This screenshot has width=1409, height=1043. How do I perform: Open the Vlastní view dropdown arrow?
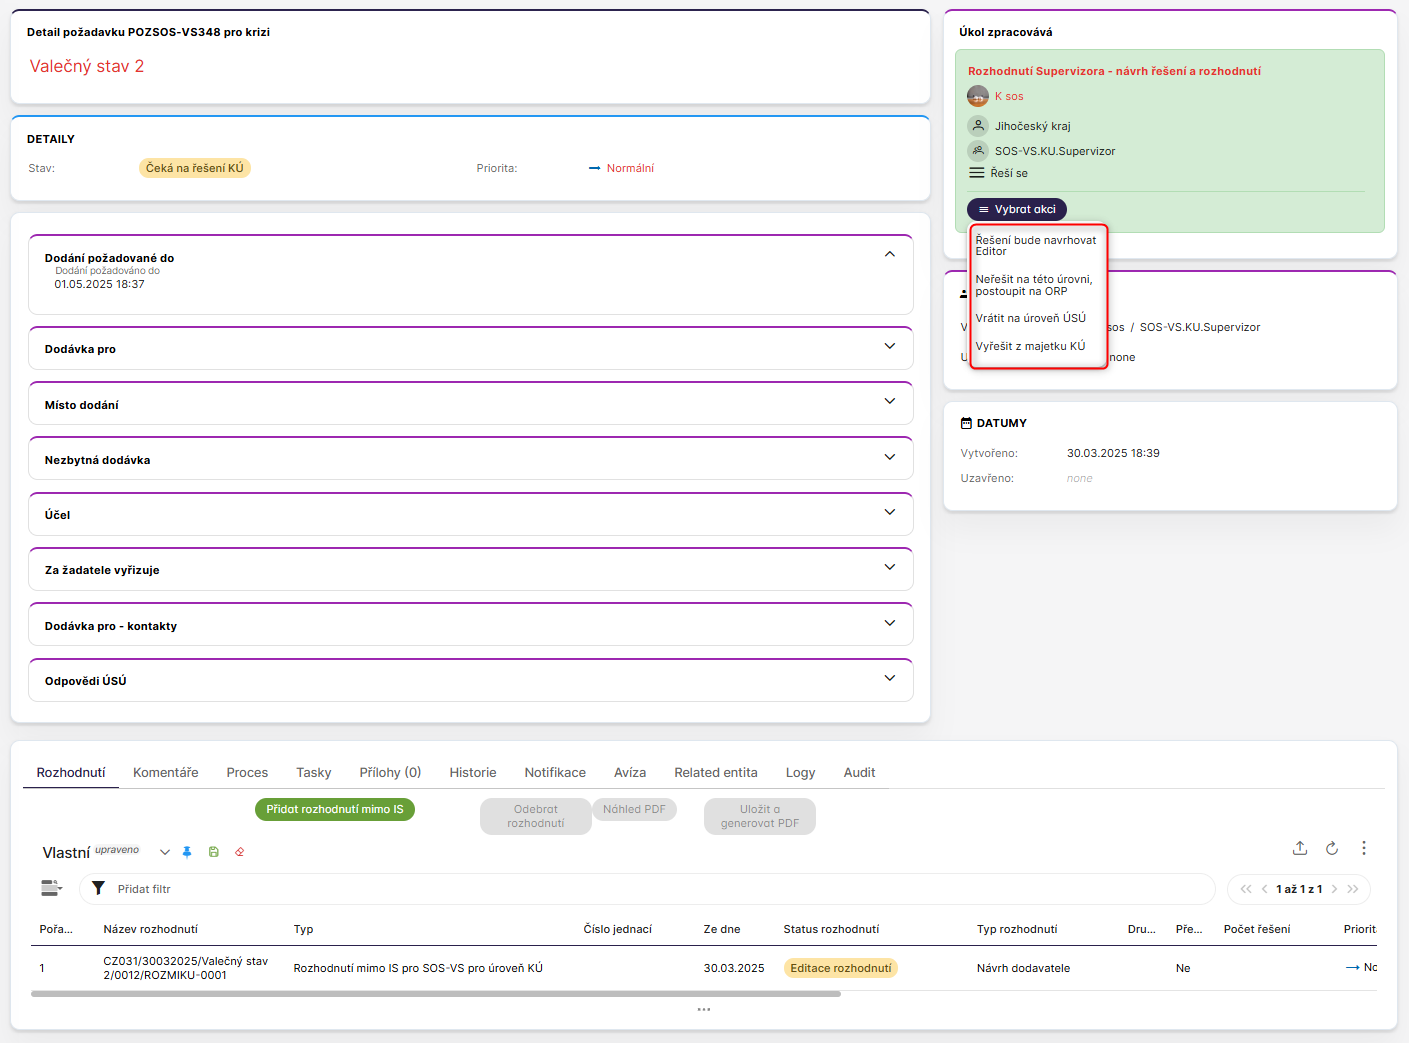click(x=165, y=852)
